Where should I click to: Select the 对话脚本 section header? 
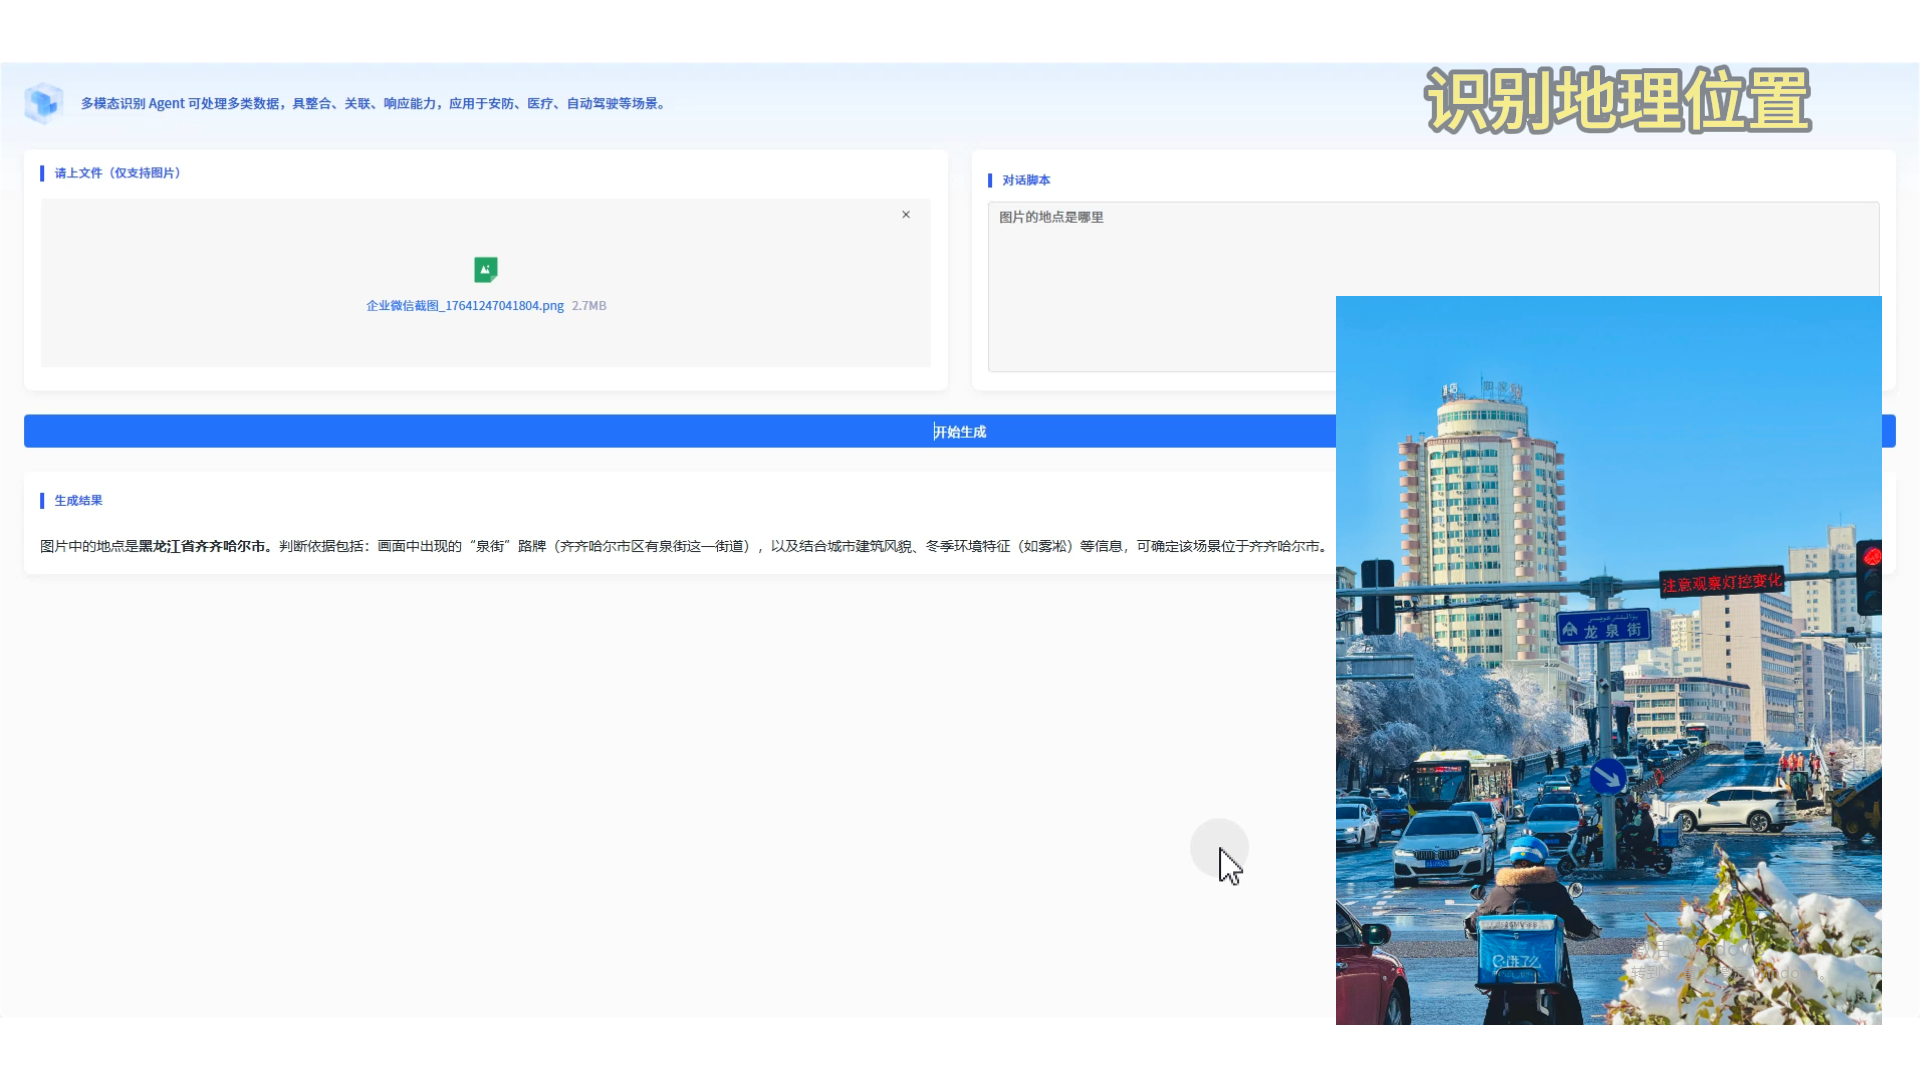click(1025, 180)
